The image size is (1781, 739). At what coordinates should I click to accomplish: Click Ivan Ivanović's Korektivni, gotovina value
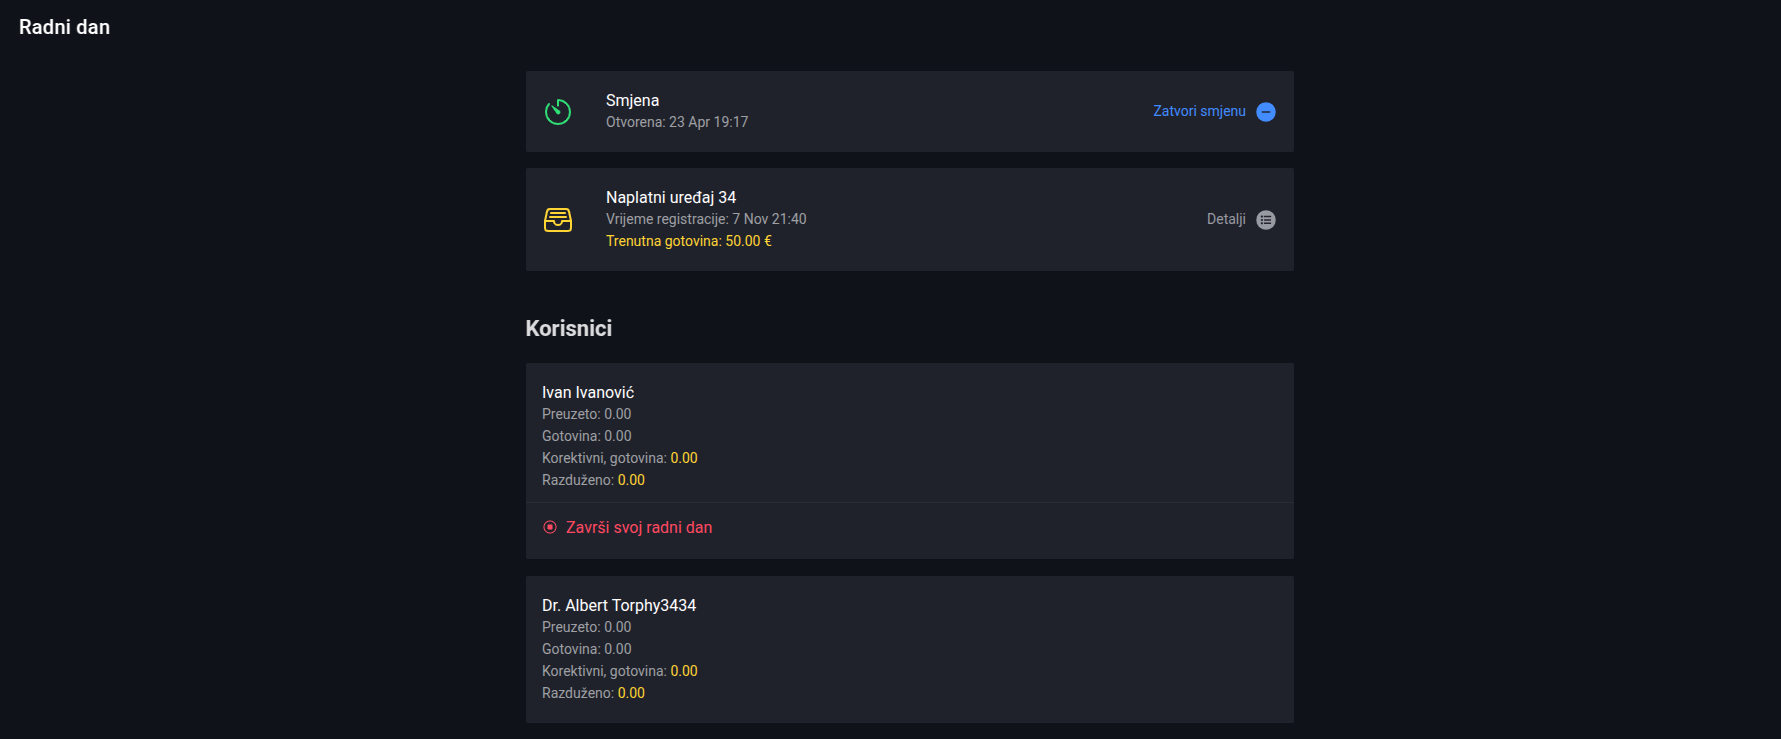pyautogui.click(x=684, y=458)
